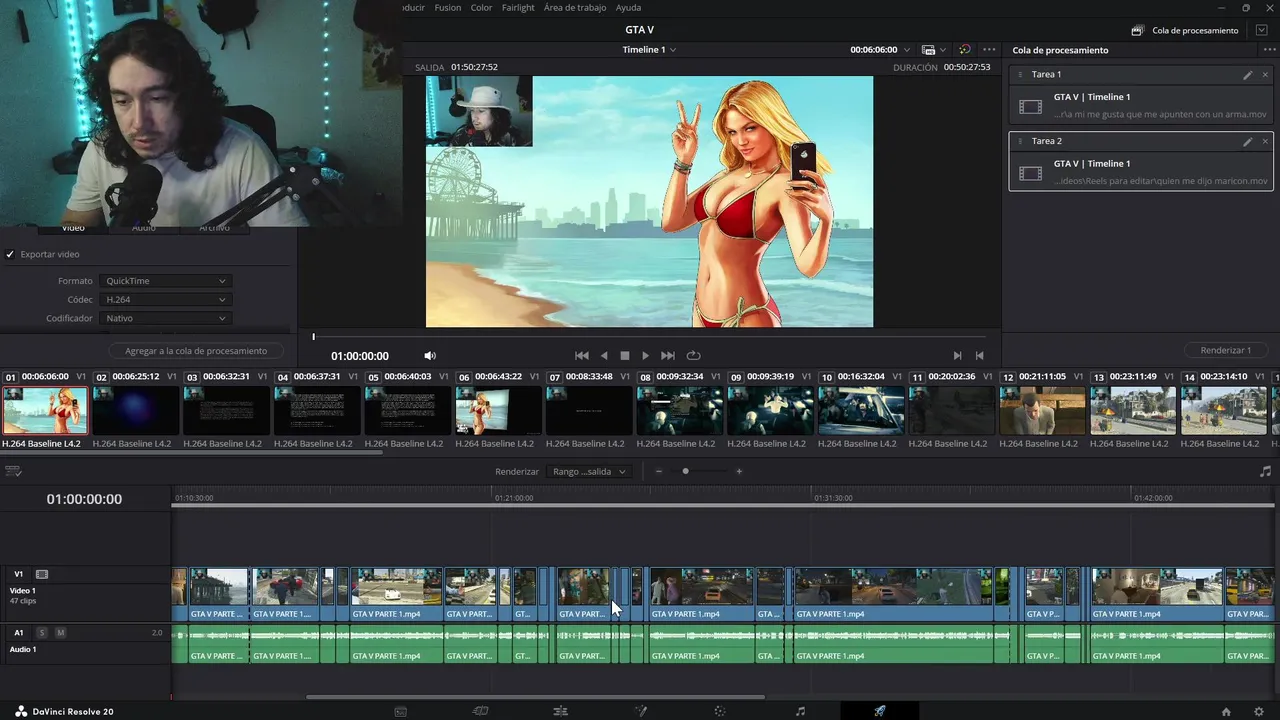The image size is (1280, 720).
Task: Click the render cache icon in viewer bar
Action: coord(929,50)
